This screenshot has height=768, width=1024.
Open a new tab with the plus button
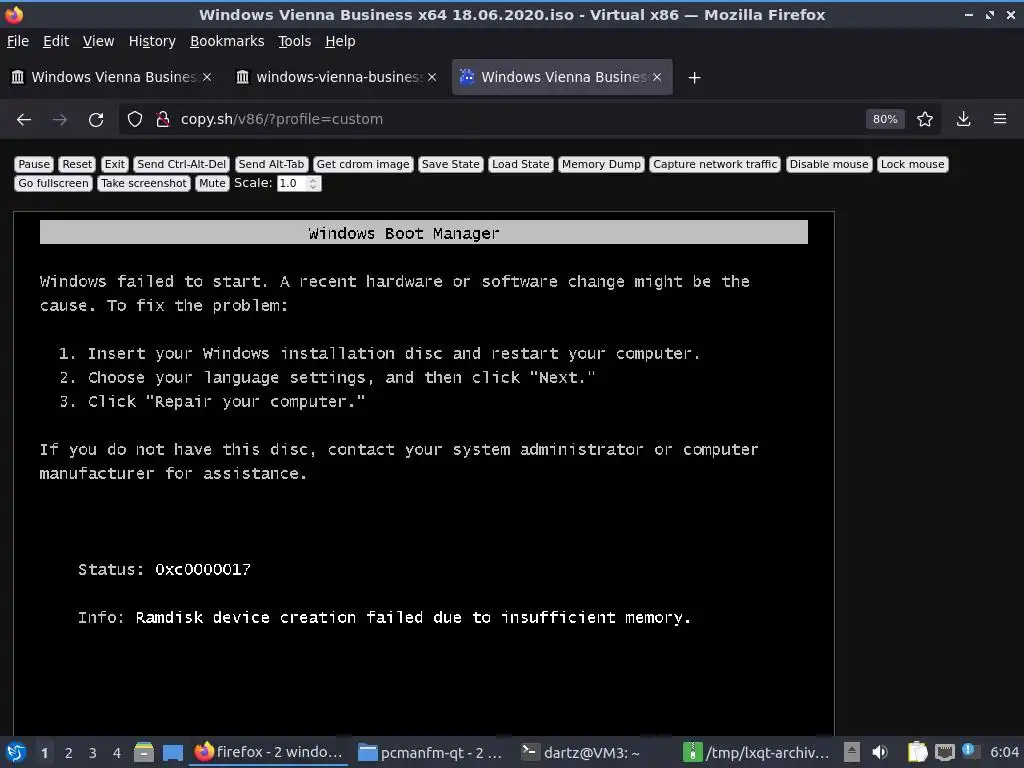[x=694, y=78]
